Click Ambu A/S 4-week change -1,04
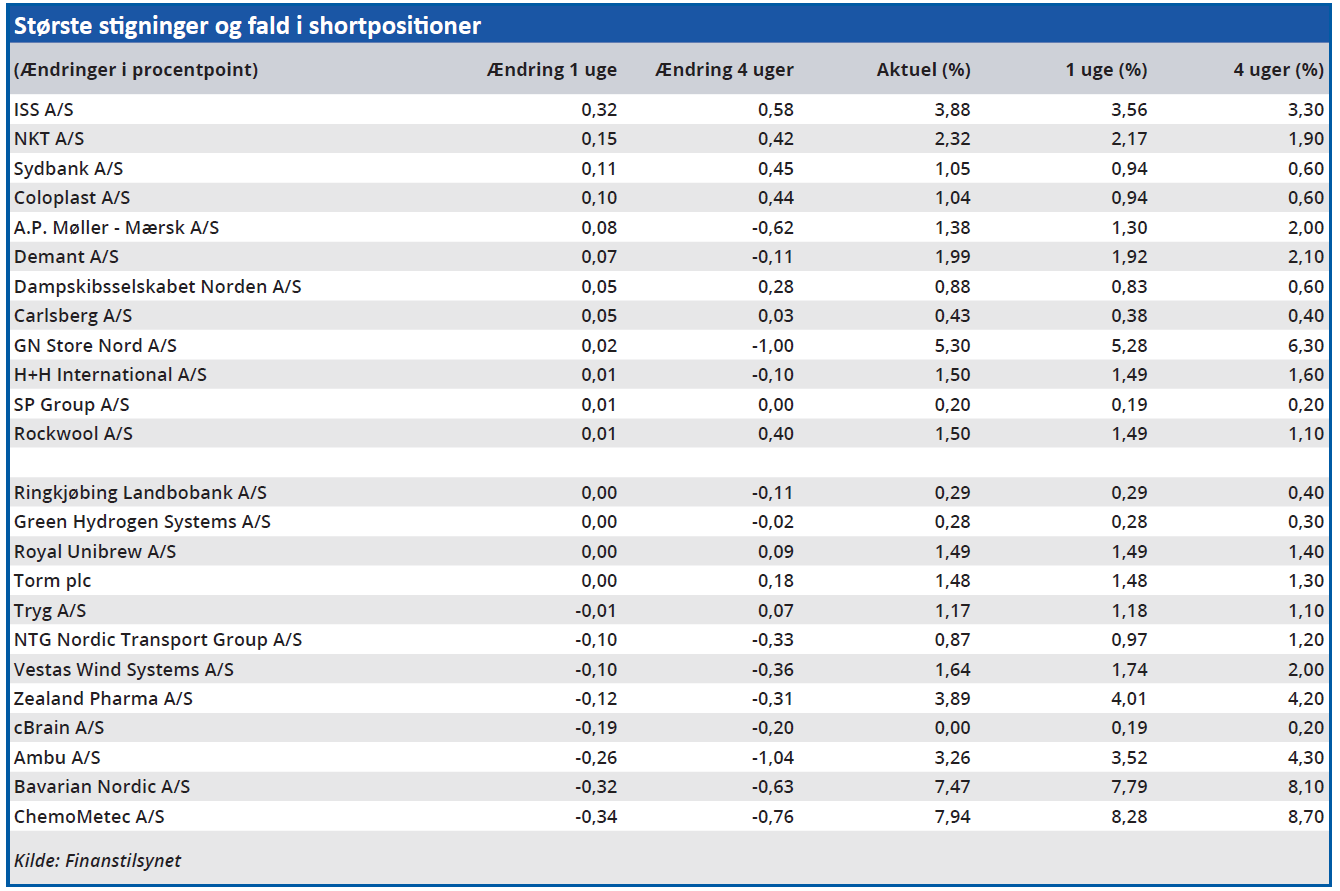This screenshot has width=1340, height=891. 773,758
